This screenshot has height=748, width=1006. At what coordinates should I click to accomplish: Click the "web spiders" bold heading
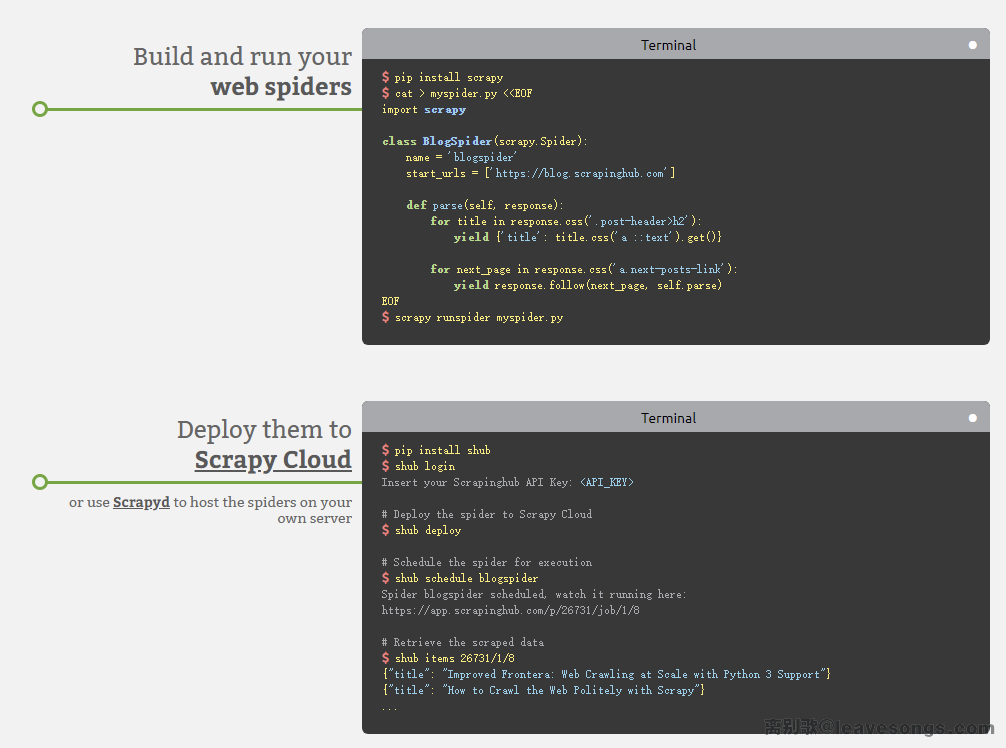281,87
